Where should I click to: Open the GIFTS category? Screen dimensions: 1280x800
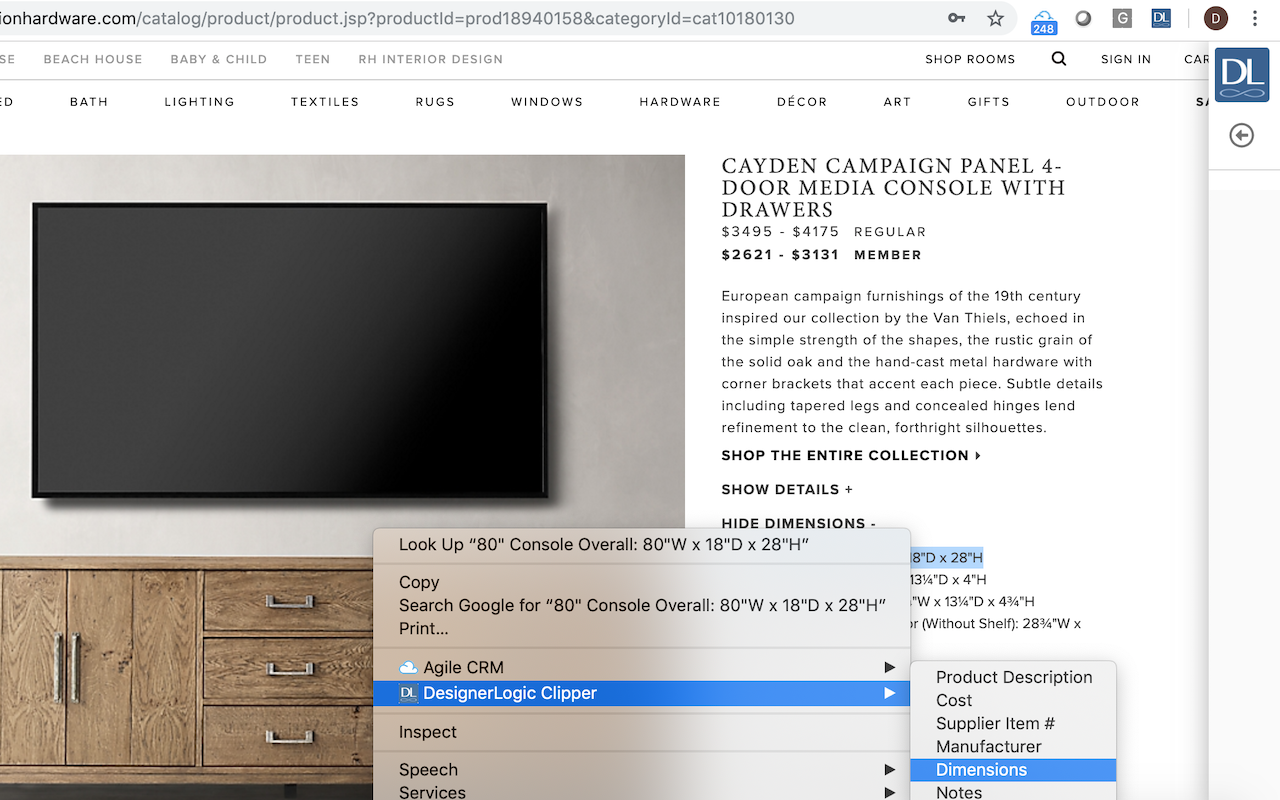coord(989,102)
